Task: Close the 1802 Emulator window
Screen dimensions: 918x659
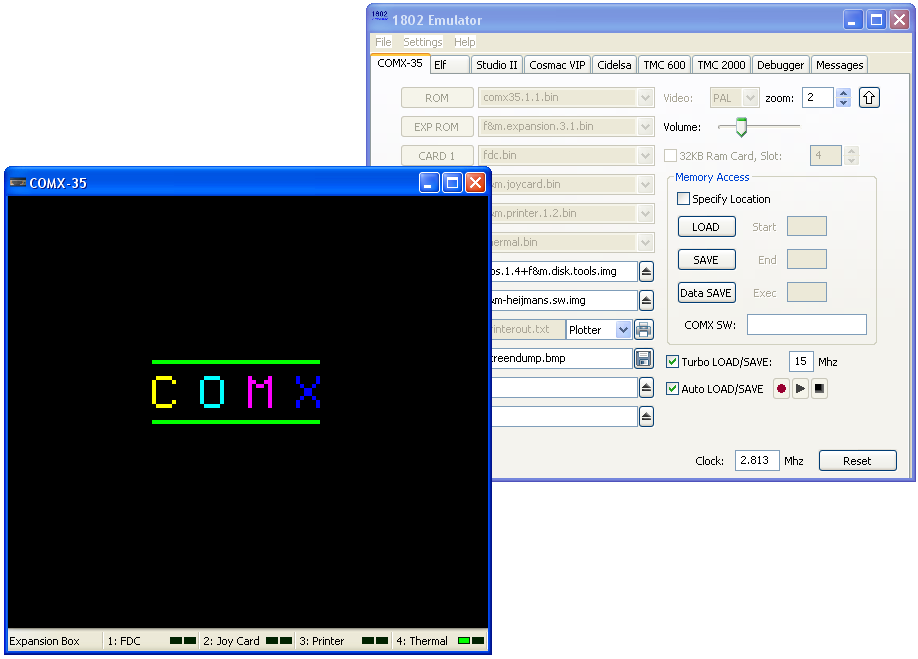Action: point(899,20)
